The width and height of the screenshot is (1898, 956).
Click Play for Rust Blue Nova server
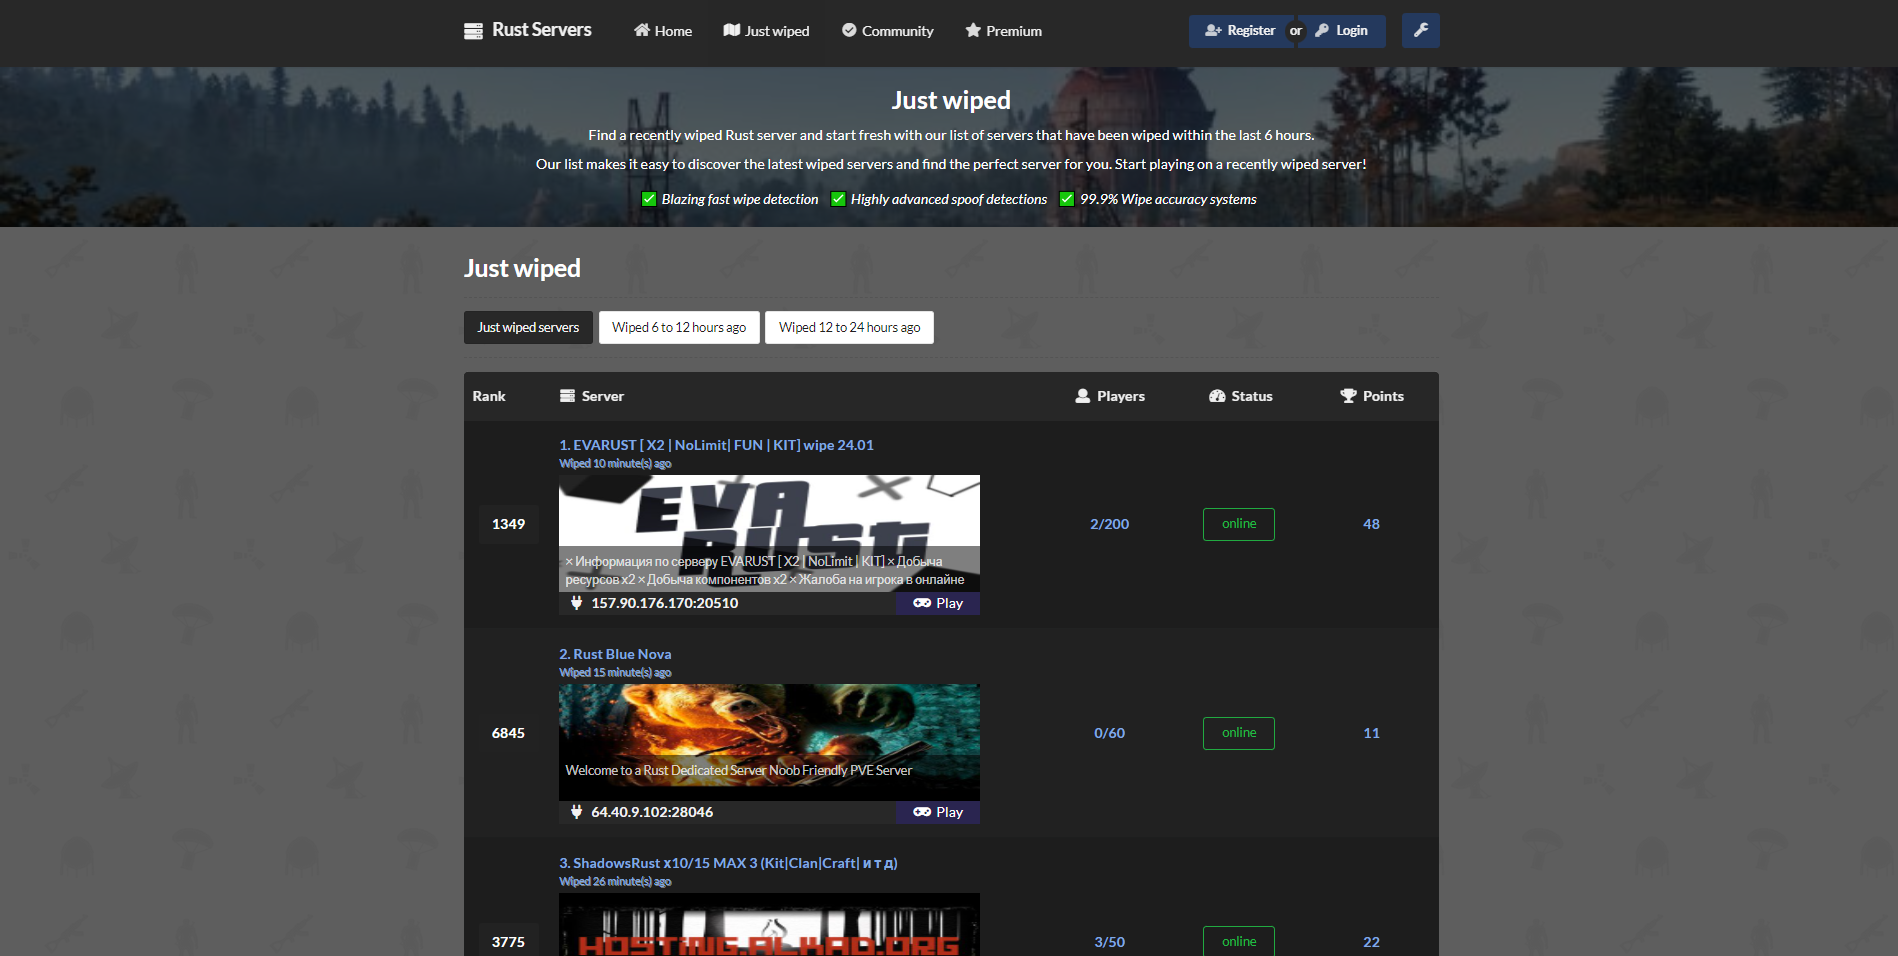coord(938,812)
